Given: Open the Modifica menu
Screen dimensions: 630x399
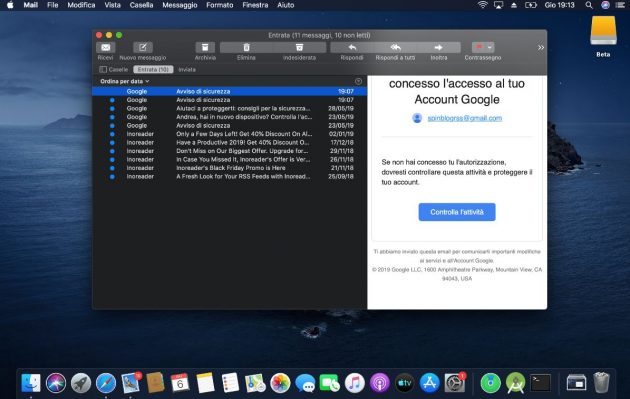Looking at the screenshot, I should coord(81,5).
